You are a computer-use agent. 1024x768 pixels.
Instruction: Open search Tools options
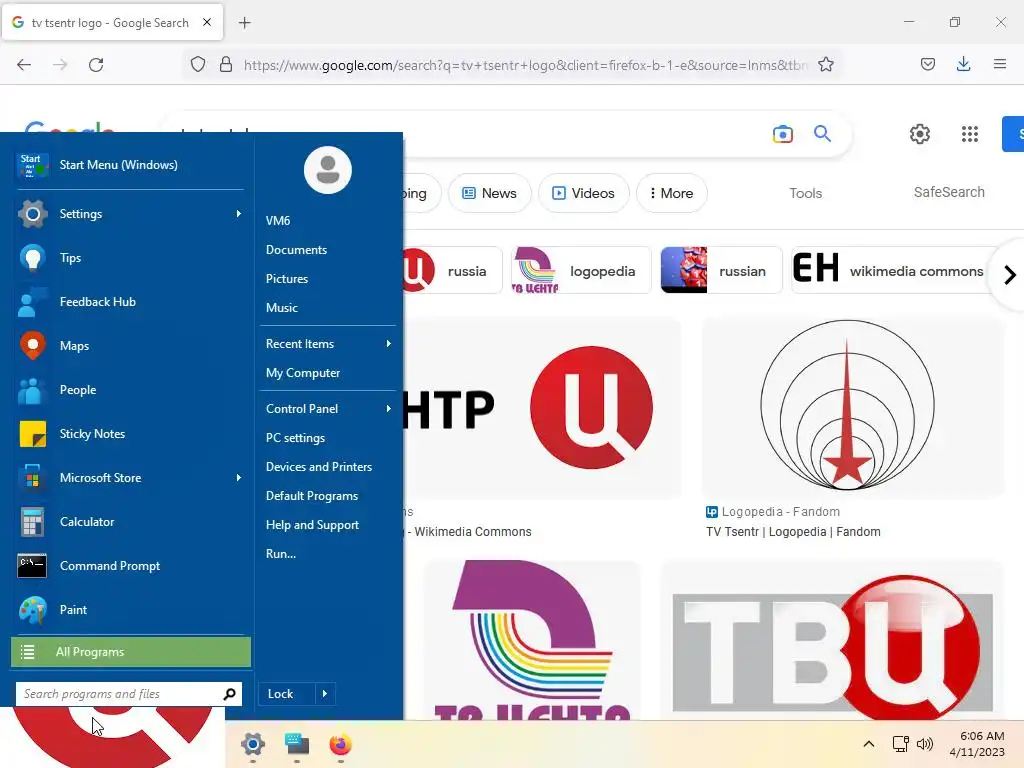tap(805, 193)
